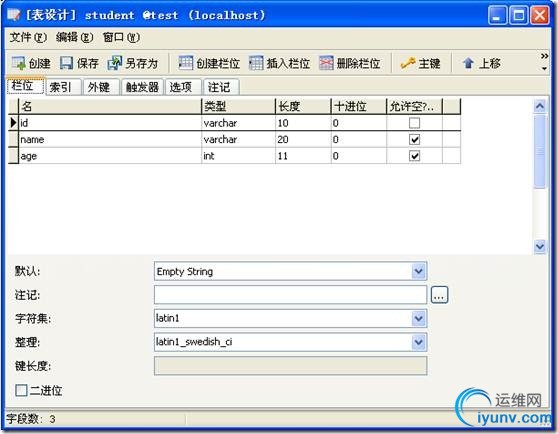Uncheck allow-null for the name row
This screenshot has width=558, height=434.
pos(414,139)
